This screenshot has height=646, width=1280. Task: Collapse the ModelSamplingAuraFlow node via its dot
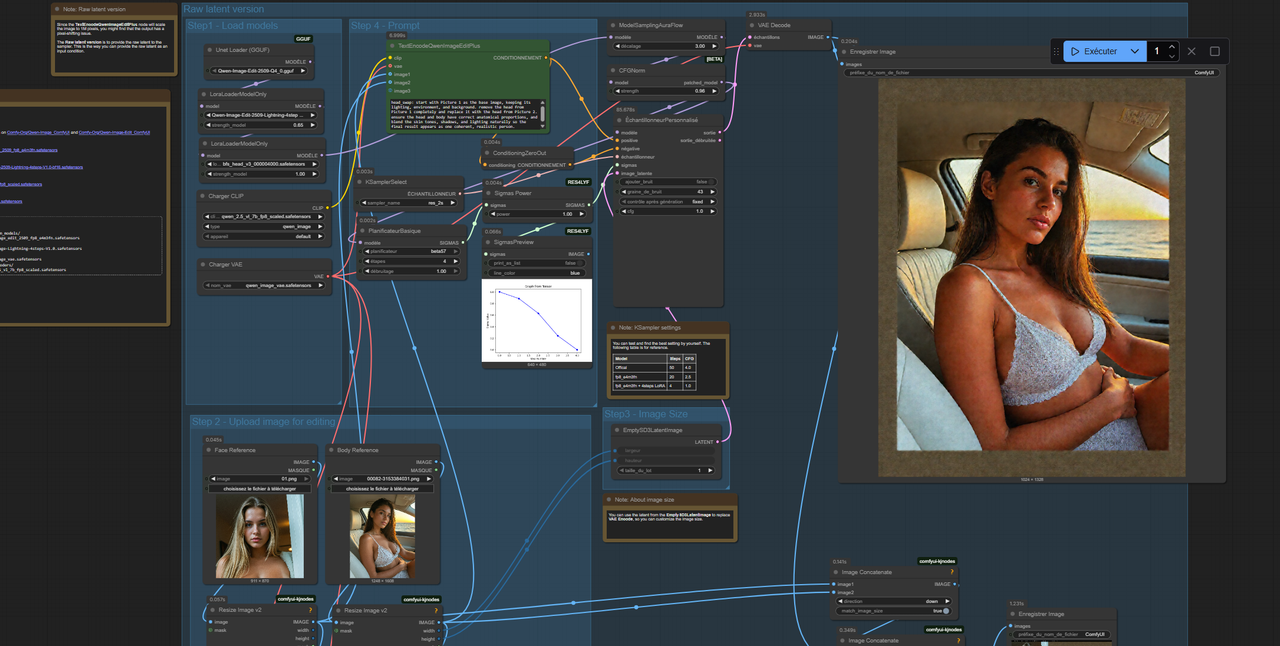(613, 25)
